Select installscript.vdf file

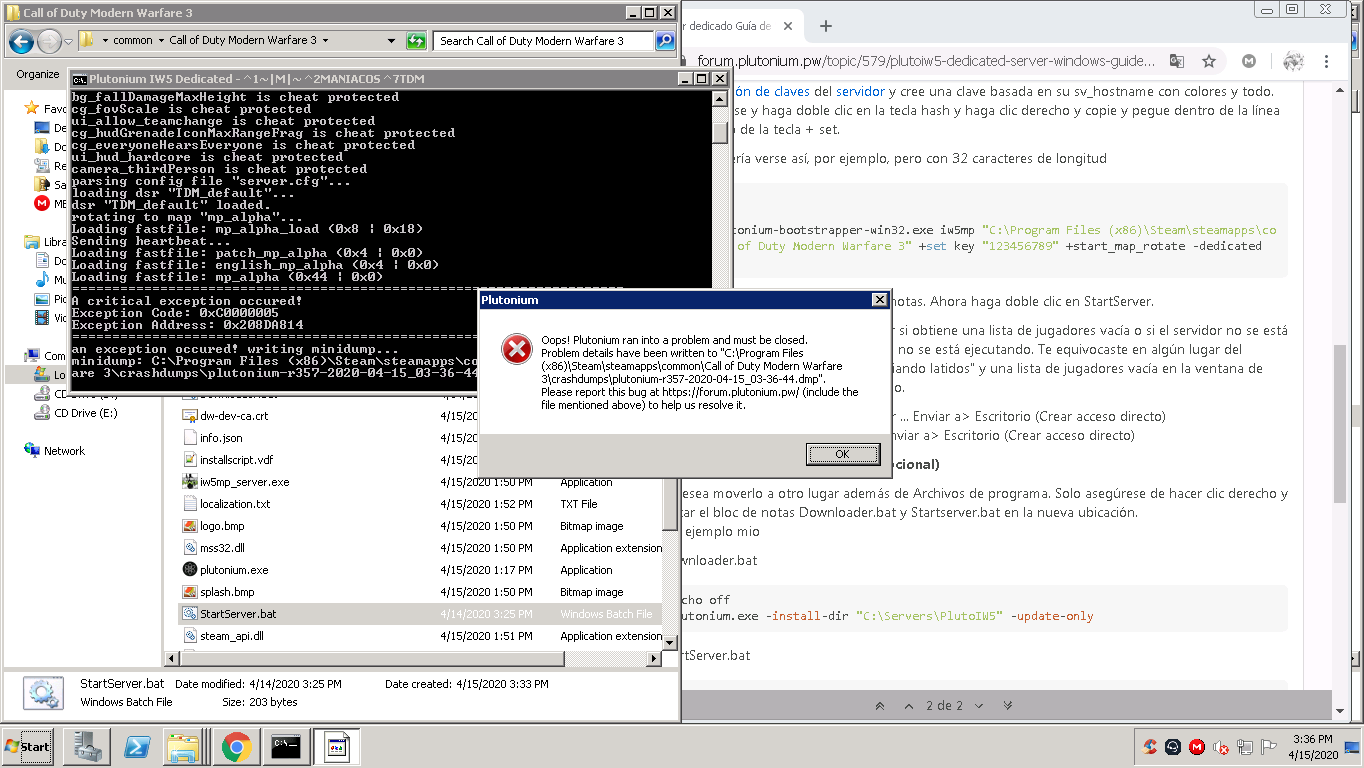(236, 460)
